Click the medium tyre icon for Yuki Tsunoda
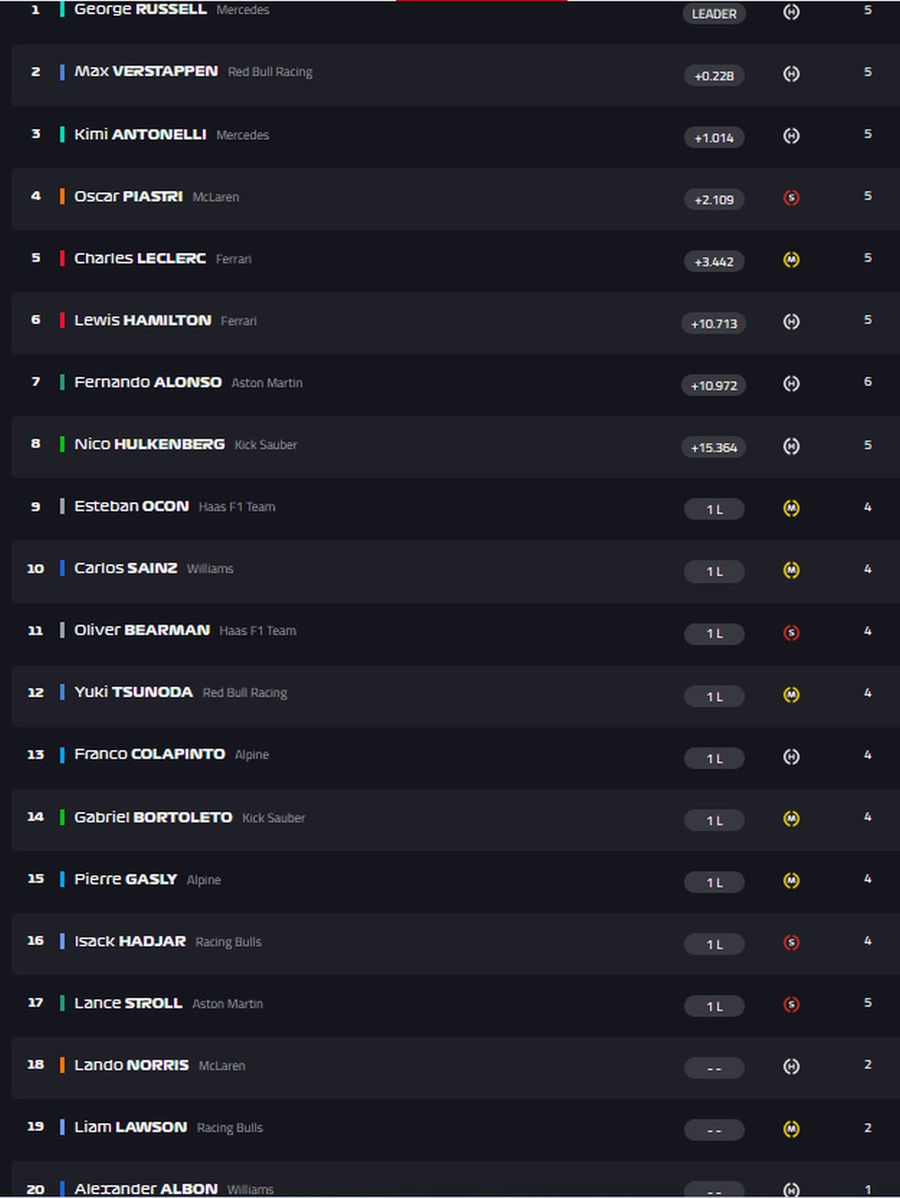Screen dimensions: 900x1198 pos(791,694)
